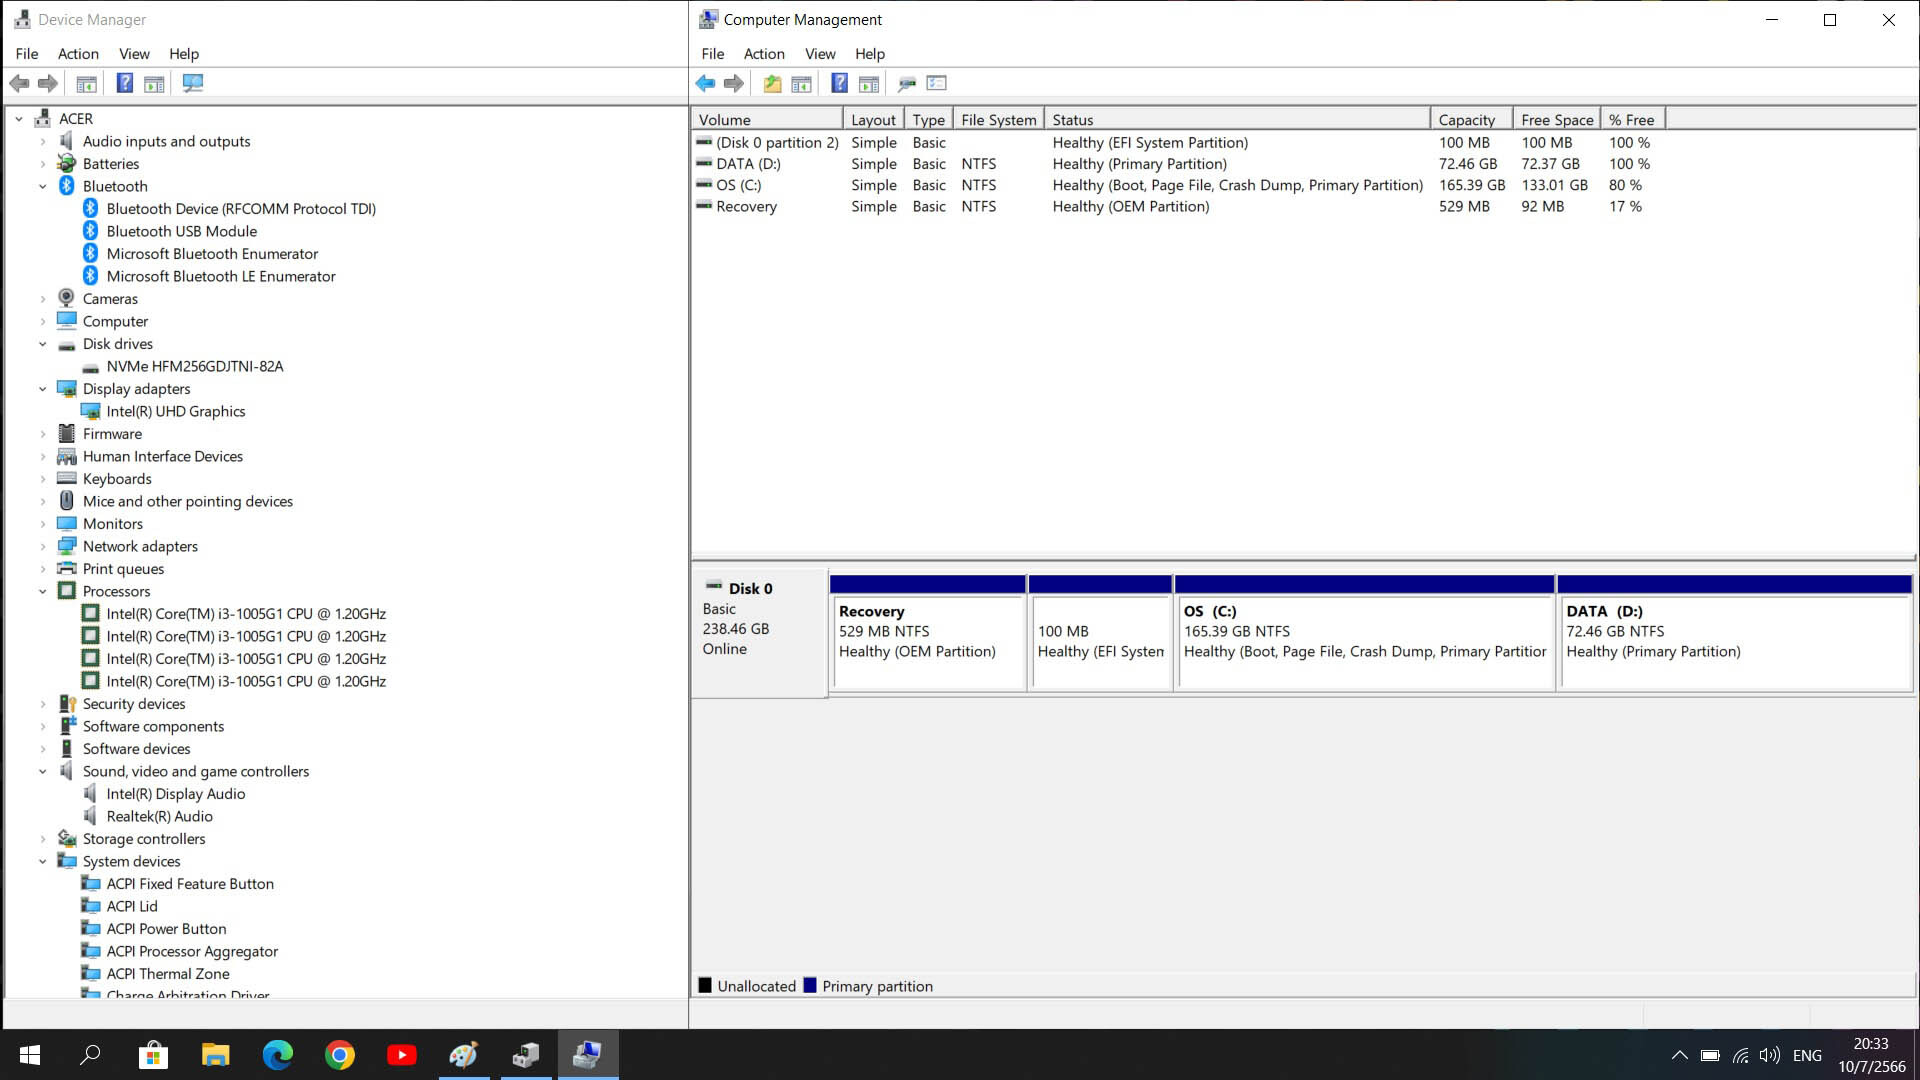Viewport: 1920px width, 1080px height.
Task: Select Bluetooth USB Module device
Action: 182,232
